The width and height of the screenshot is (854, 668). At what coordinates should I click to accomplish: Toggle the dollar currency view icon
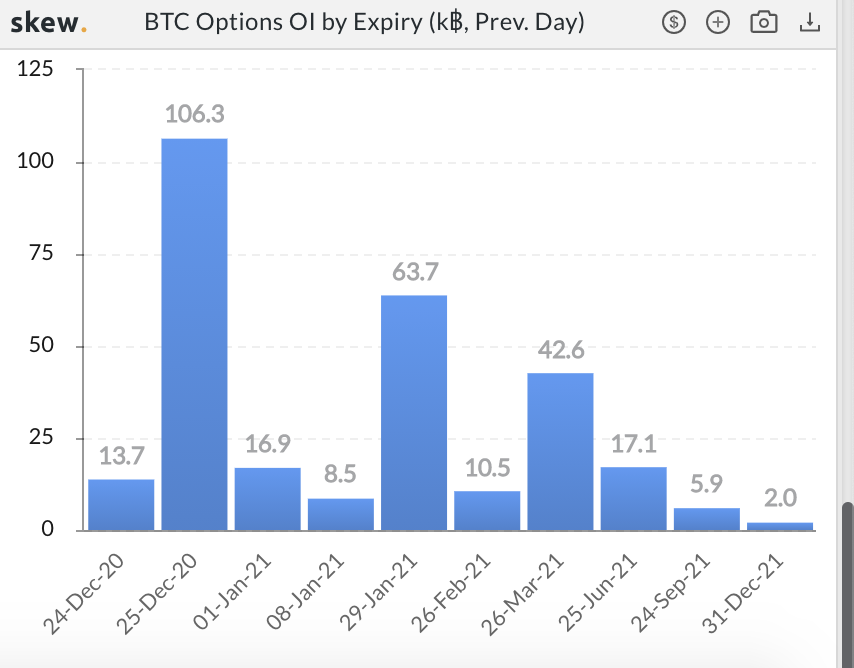[x=674, y=22]
